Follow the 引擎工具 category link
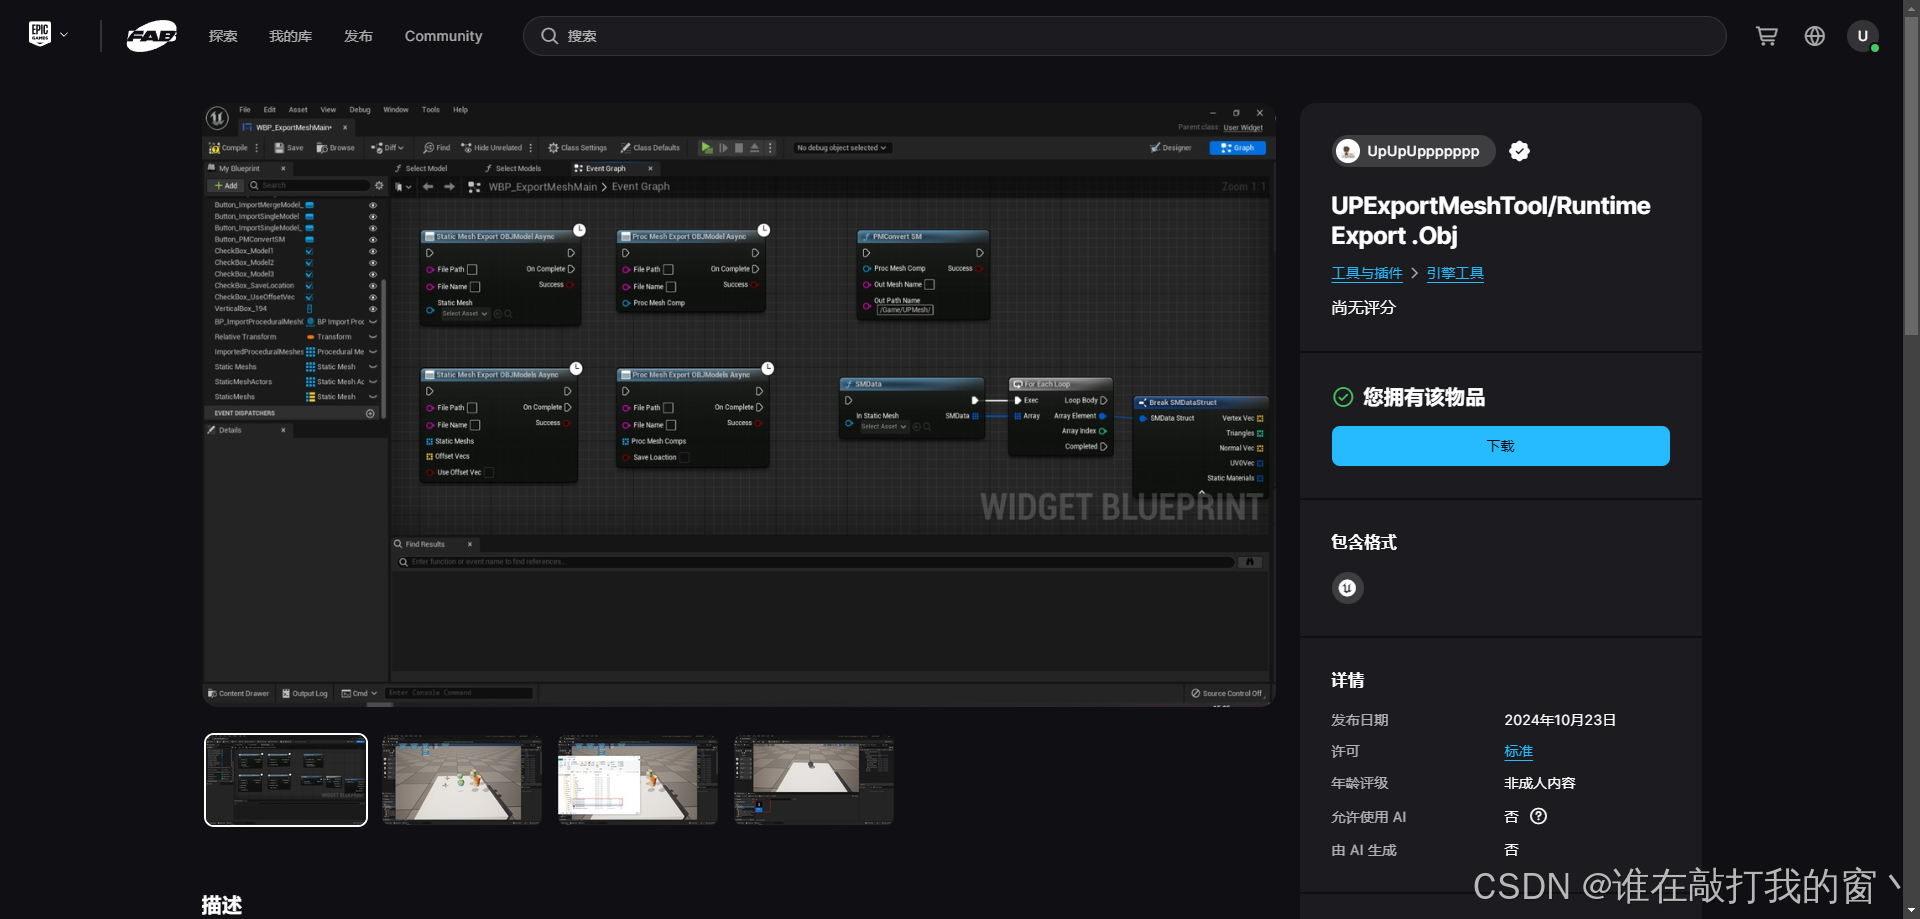Image resolution: width=1920 pixels, height=919 pixels. pyautogui.click(x=1455, y=273)
